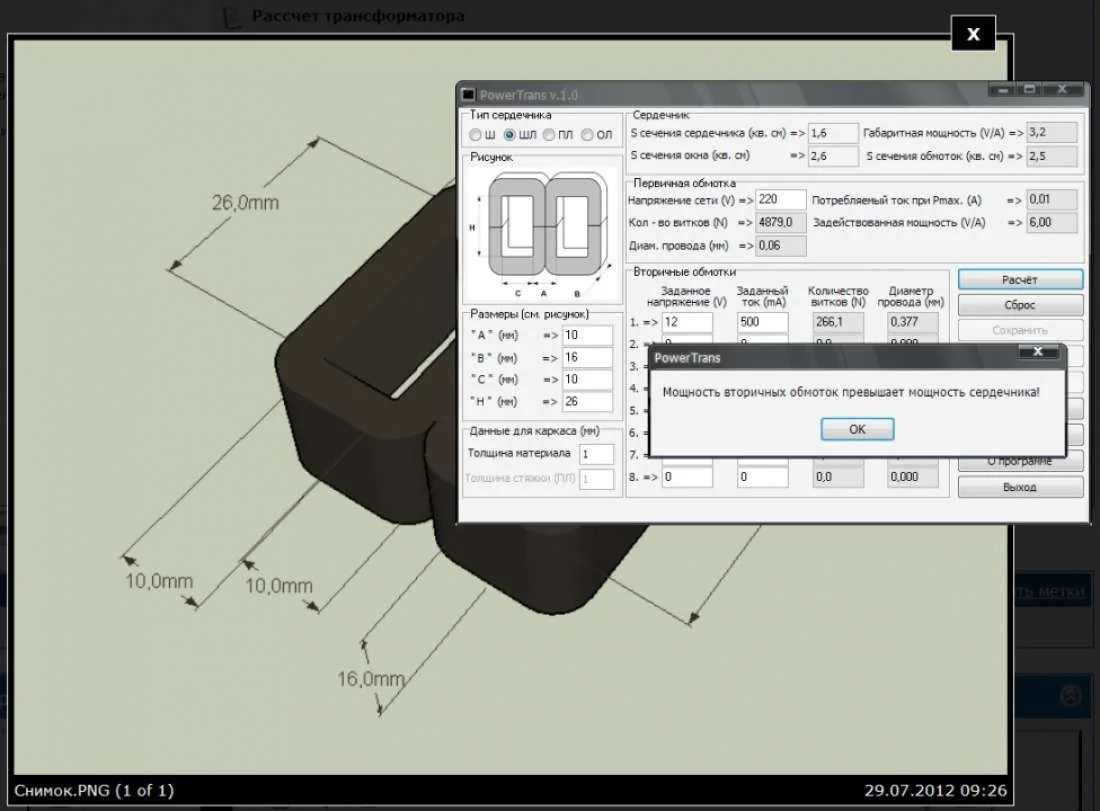The height and width of the screenshot is (811, 1100).
Task: Click the PowerTrans title bar app icon
Action: (x=468, y=95)
